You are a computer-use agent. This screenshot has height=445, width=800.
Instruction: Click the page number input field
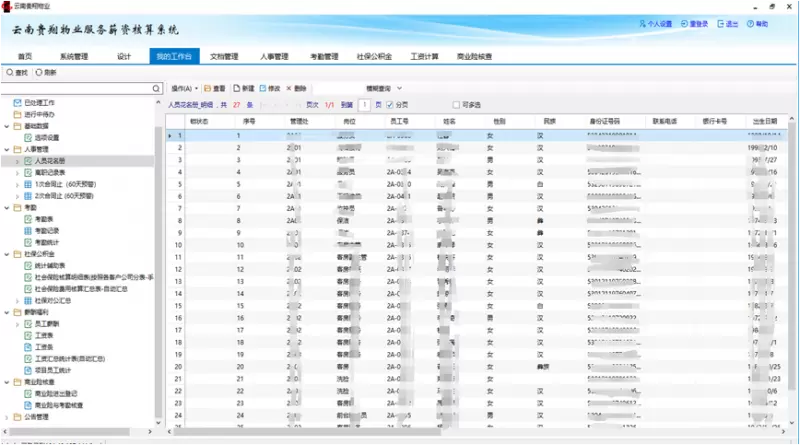(x=364, y=104)
